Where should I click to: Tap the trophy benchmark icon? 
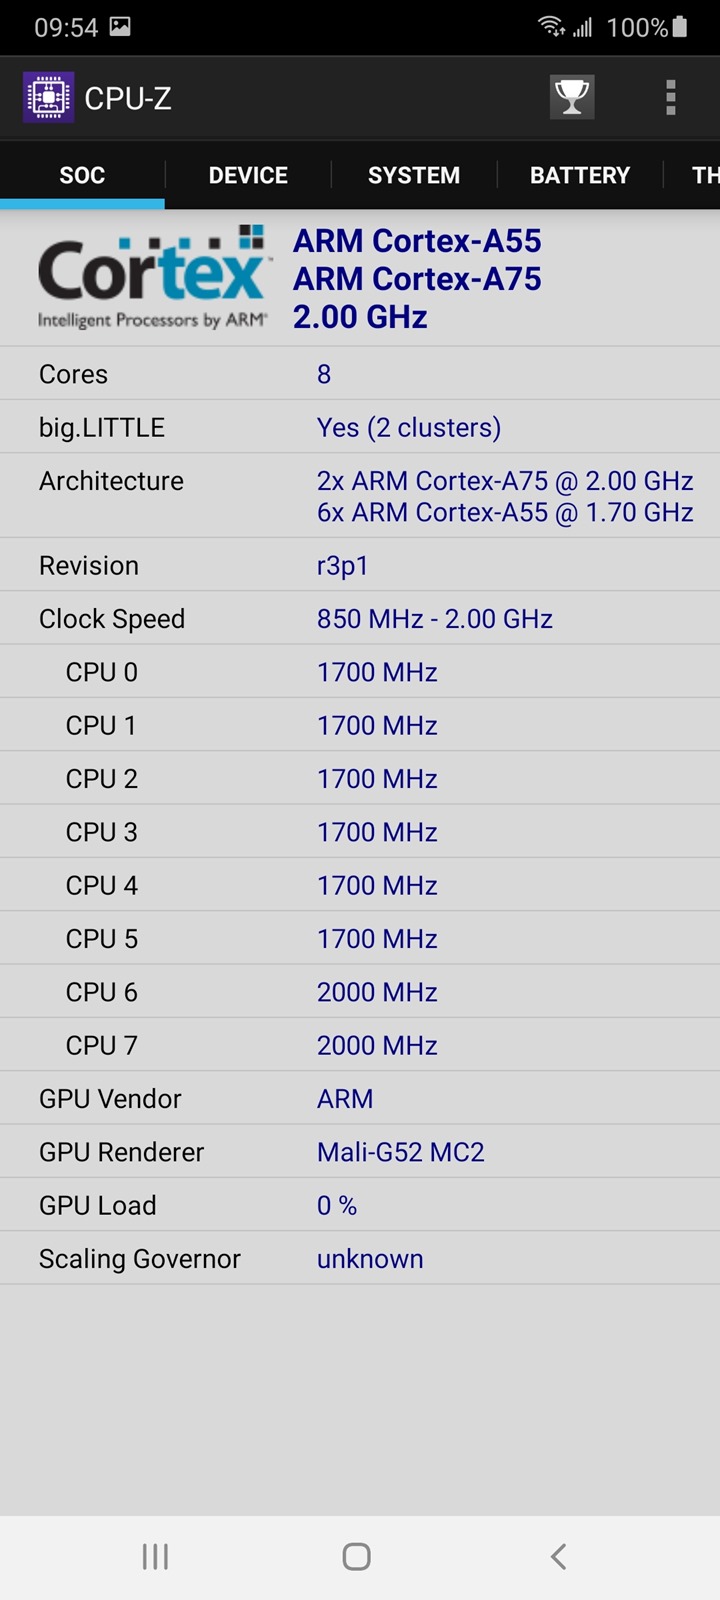572,97
